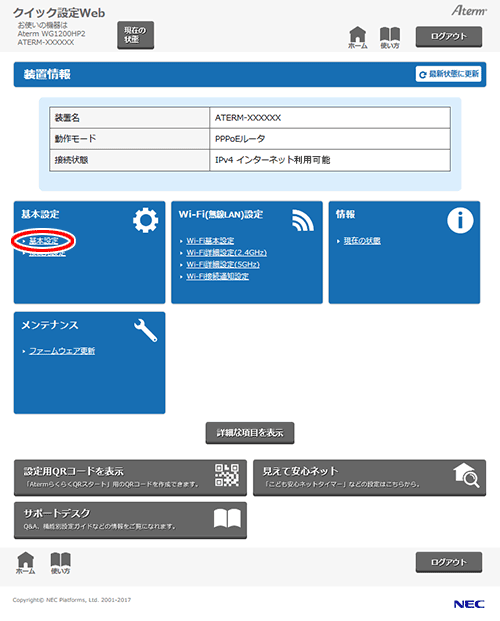Select IPv4 インターネット利用可能 status text
This screenshot has width=500, height=621.
[272, 160]
